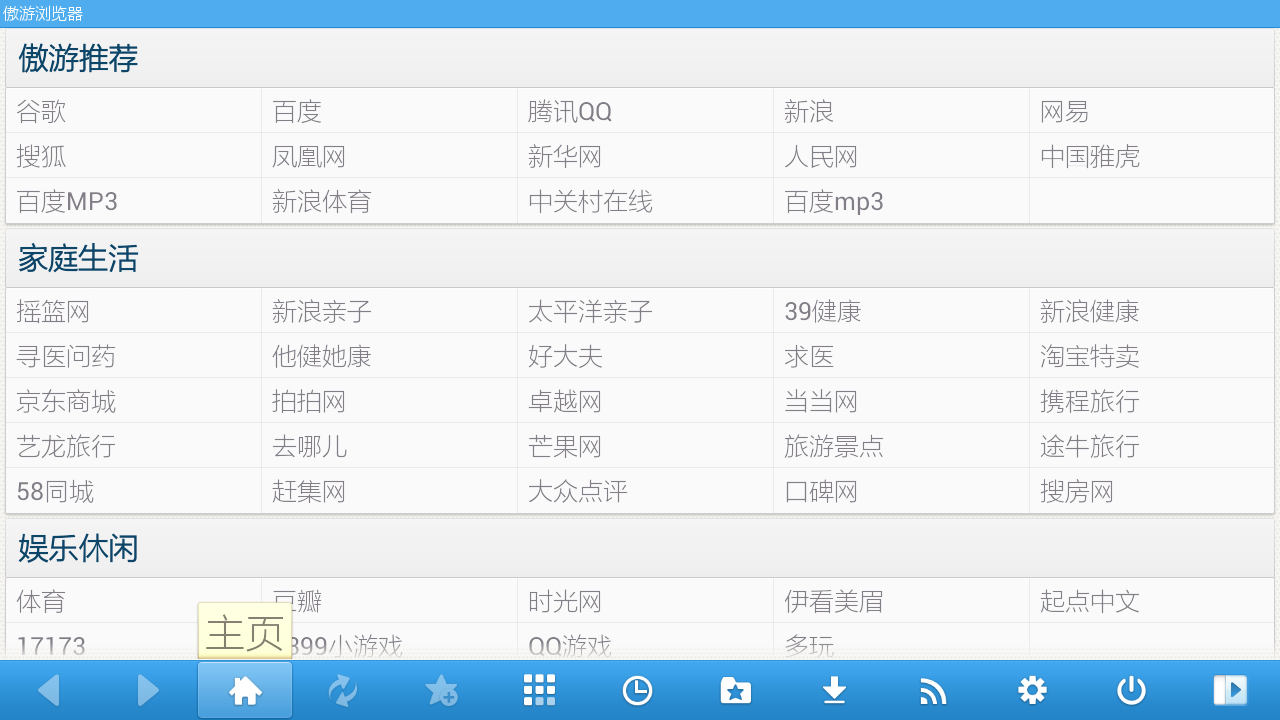Open 搜房网

pyautogui.click(x=1077, y=491)
